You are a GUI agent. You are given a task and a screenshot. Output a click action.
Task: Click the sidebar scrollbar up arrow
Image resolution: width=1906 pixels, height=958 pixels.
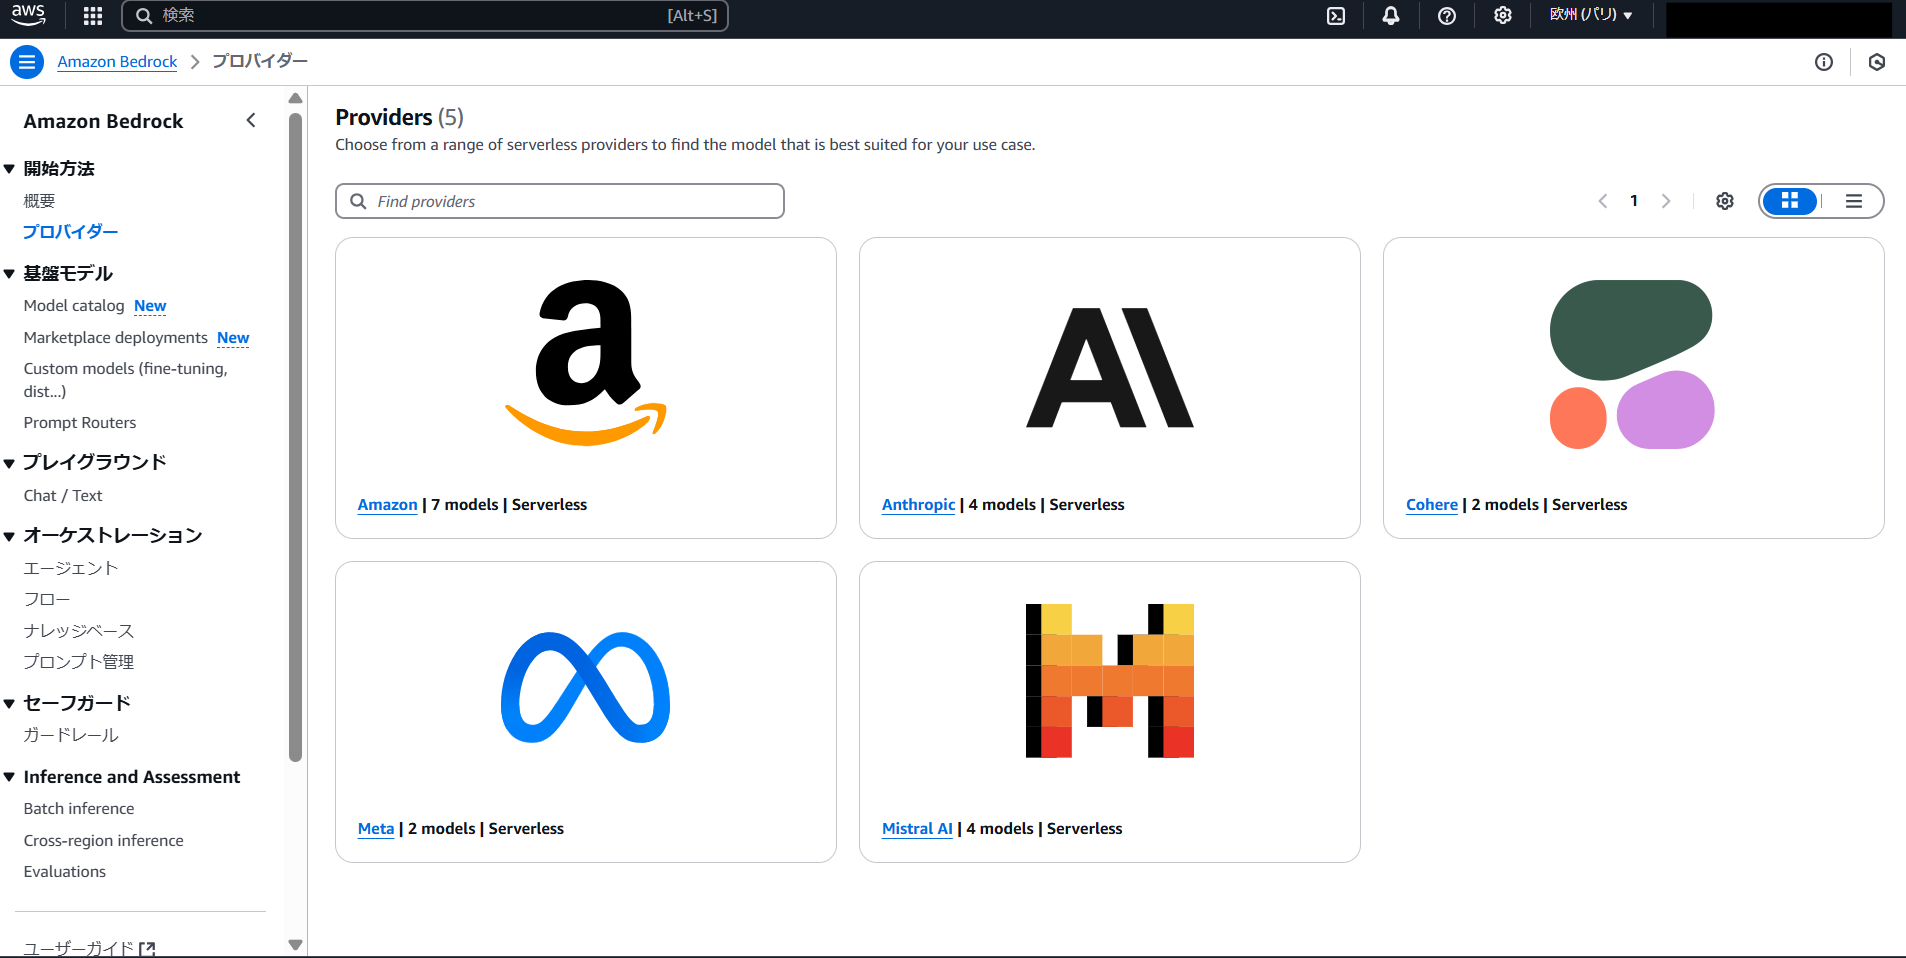click(295, 98)
